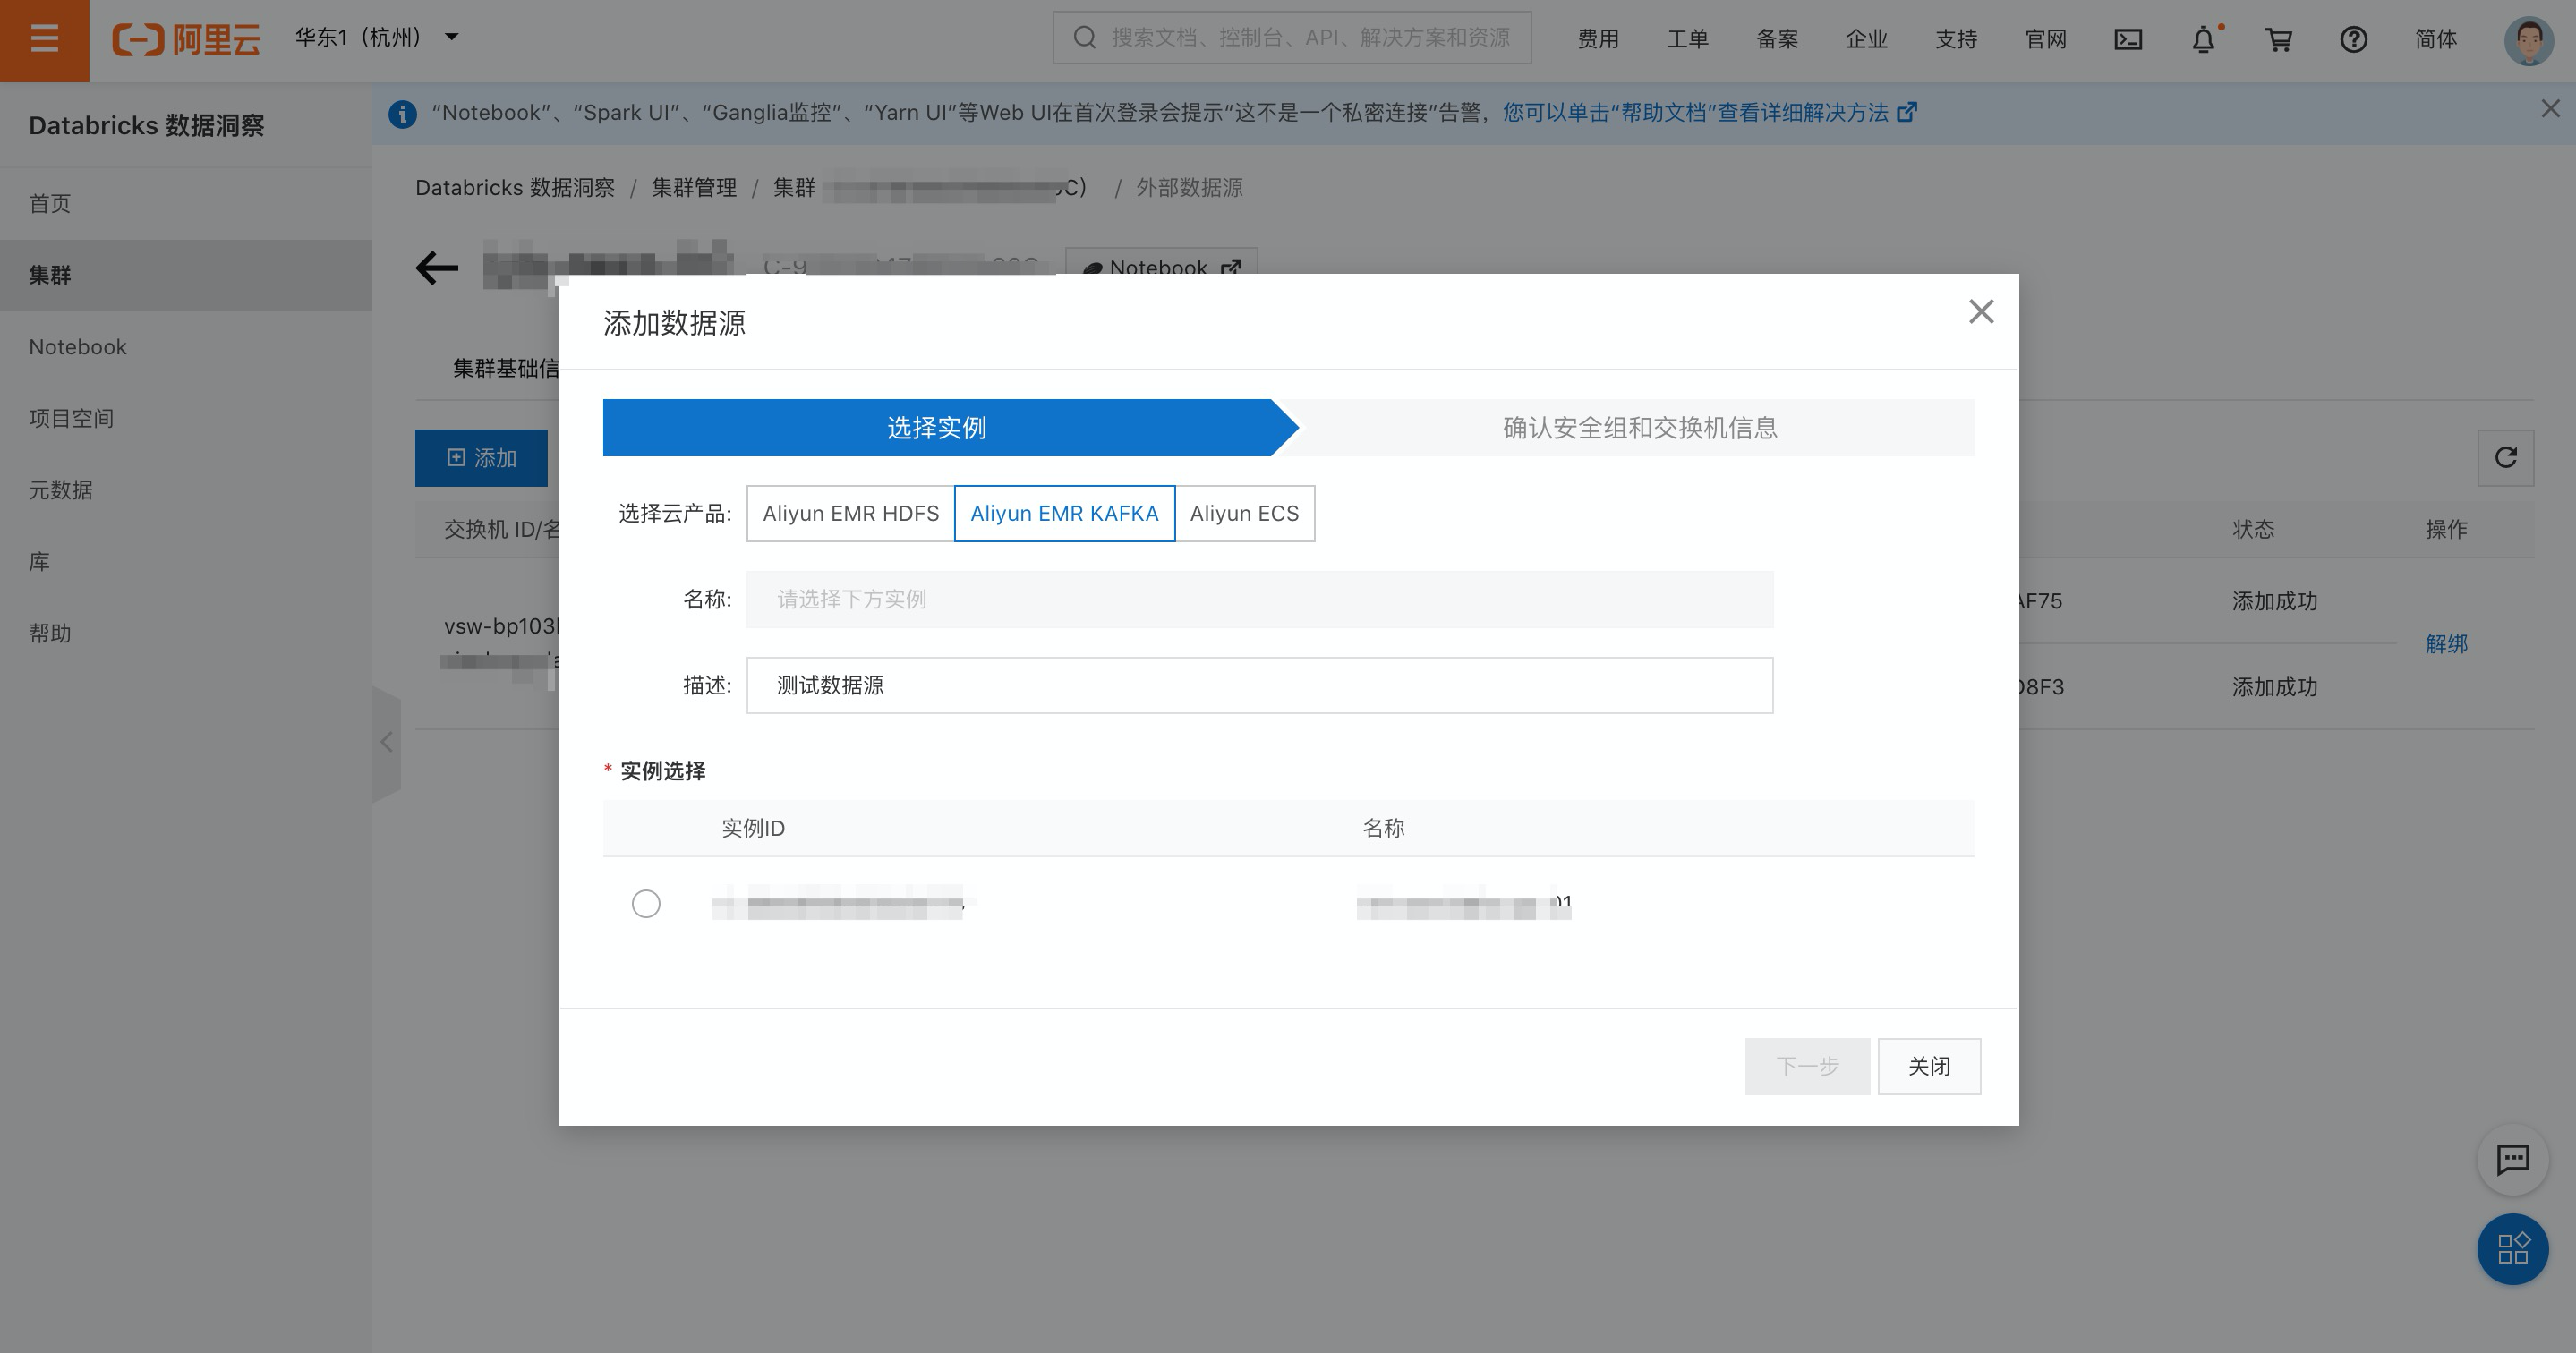Click the blue info icon in banner

coord(402,114)
